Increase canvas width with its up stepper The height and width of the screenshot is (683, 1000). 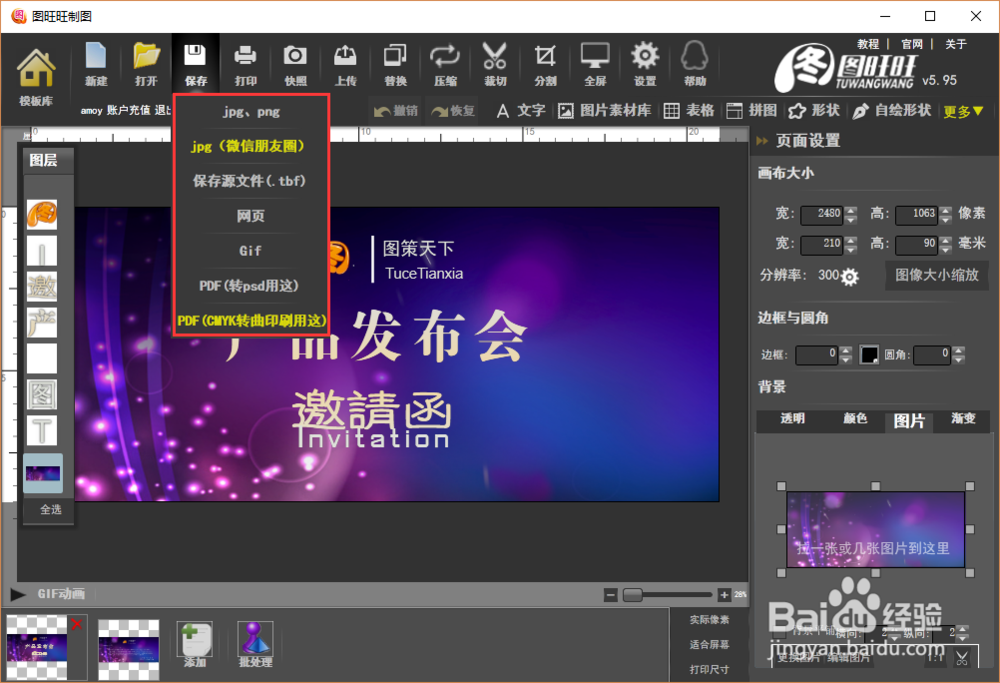pos(852,209)
